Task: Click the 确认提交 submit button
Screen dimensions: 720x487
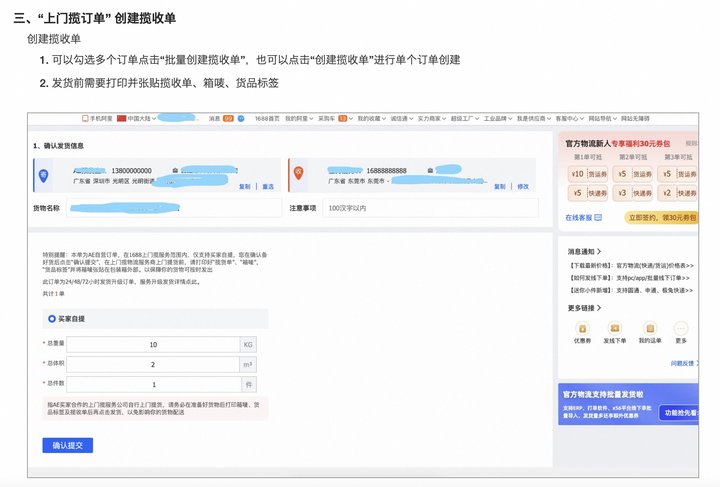Action: point(68,446)
